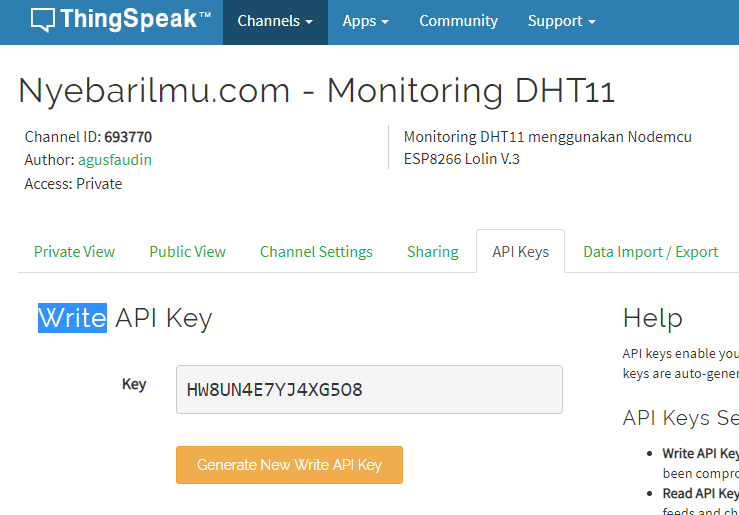The height and width of the screenshot is (515, 739).
Task: Click the Write API Key heading
Action: (125, 319)
